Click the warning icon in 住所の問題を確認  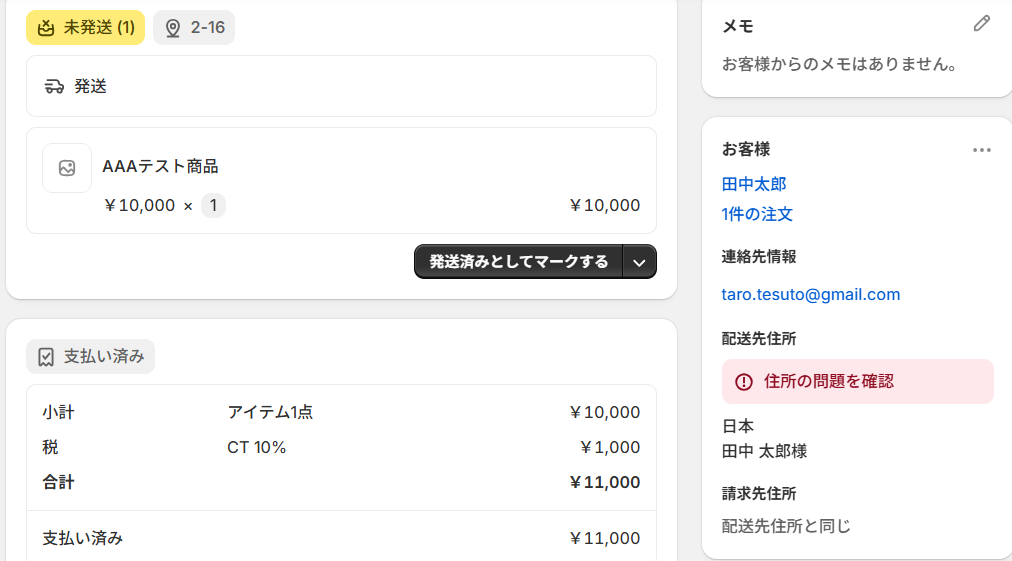pos(744,382)
